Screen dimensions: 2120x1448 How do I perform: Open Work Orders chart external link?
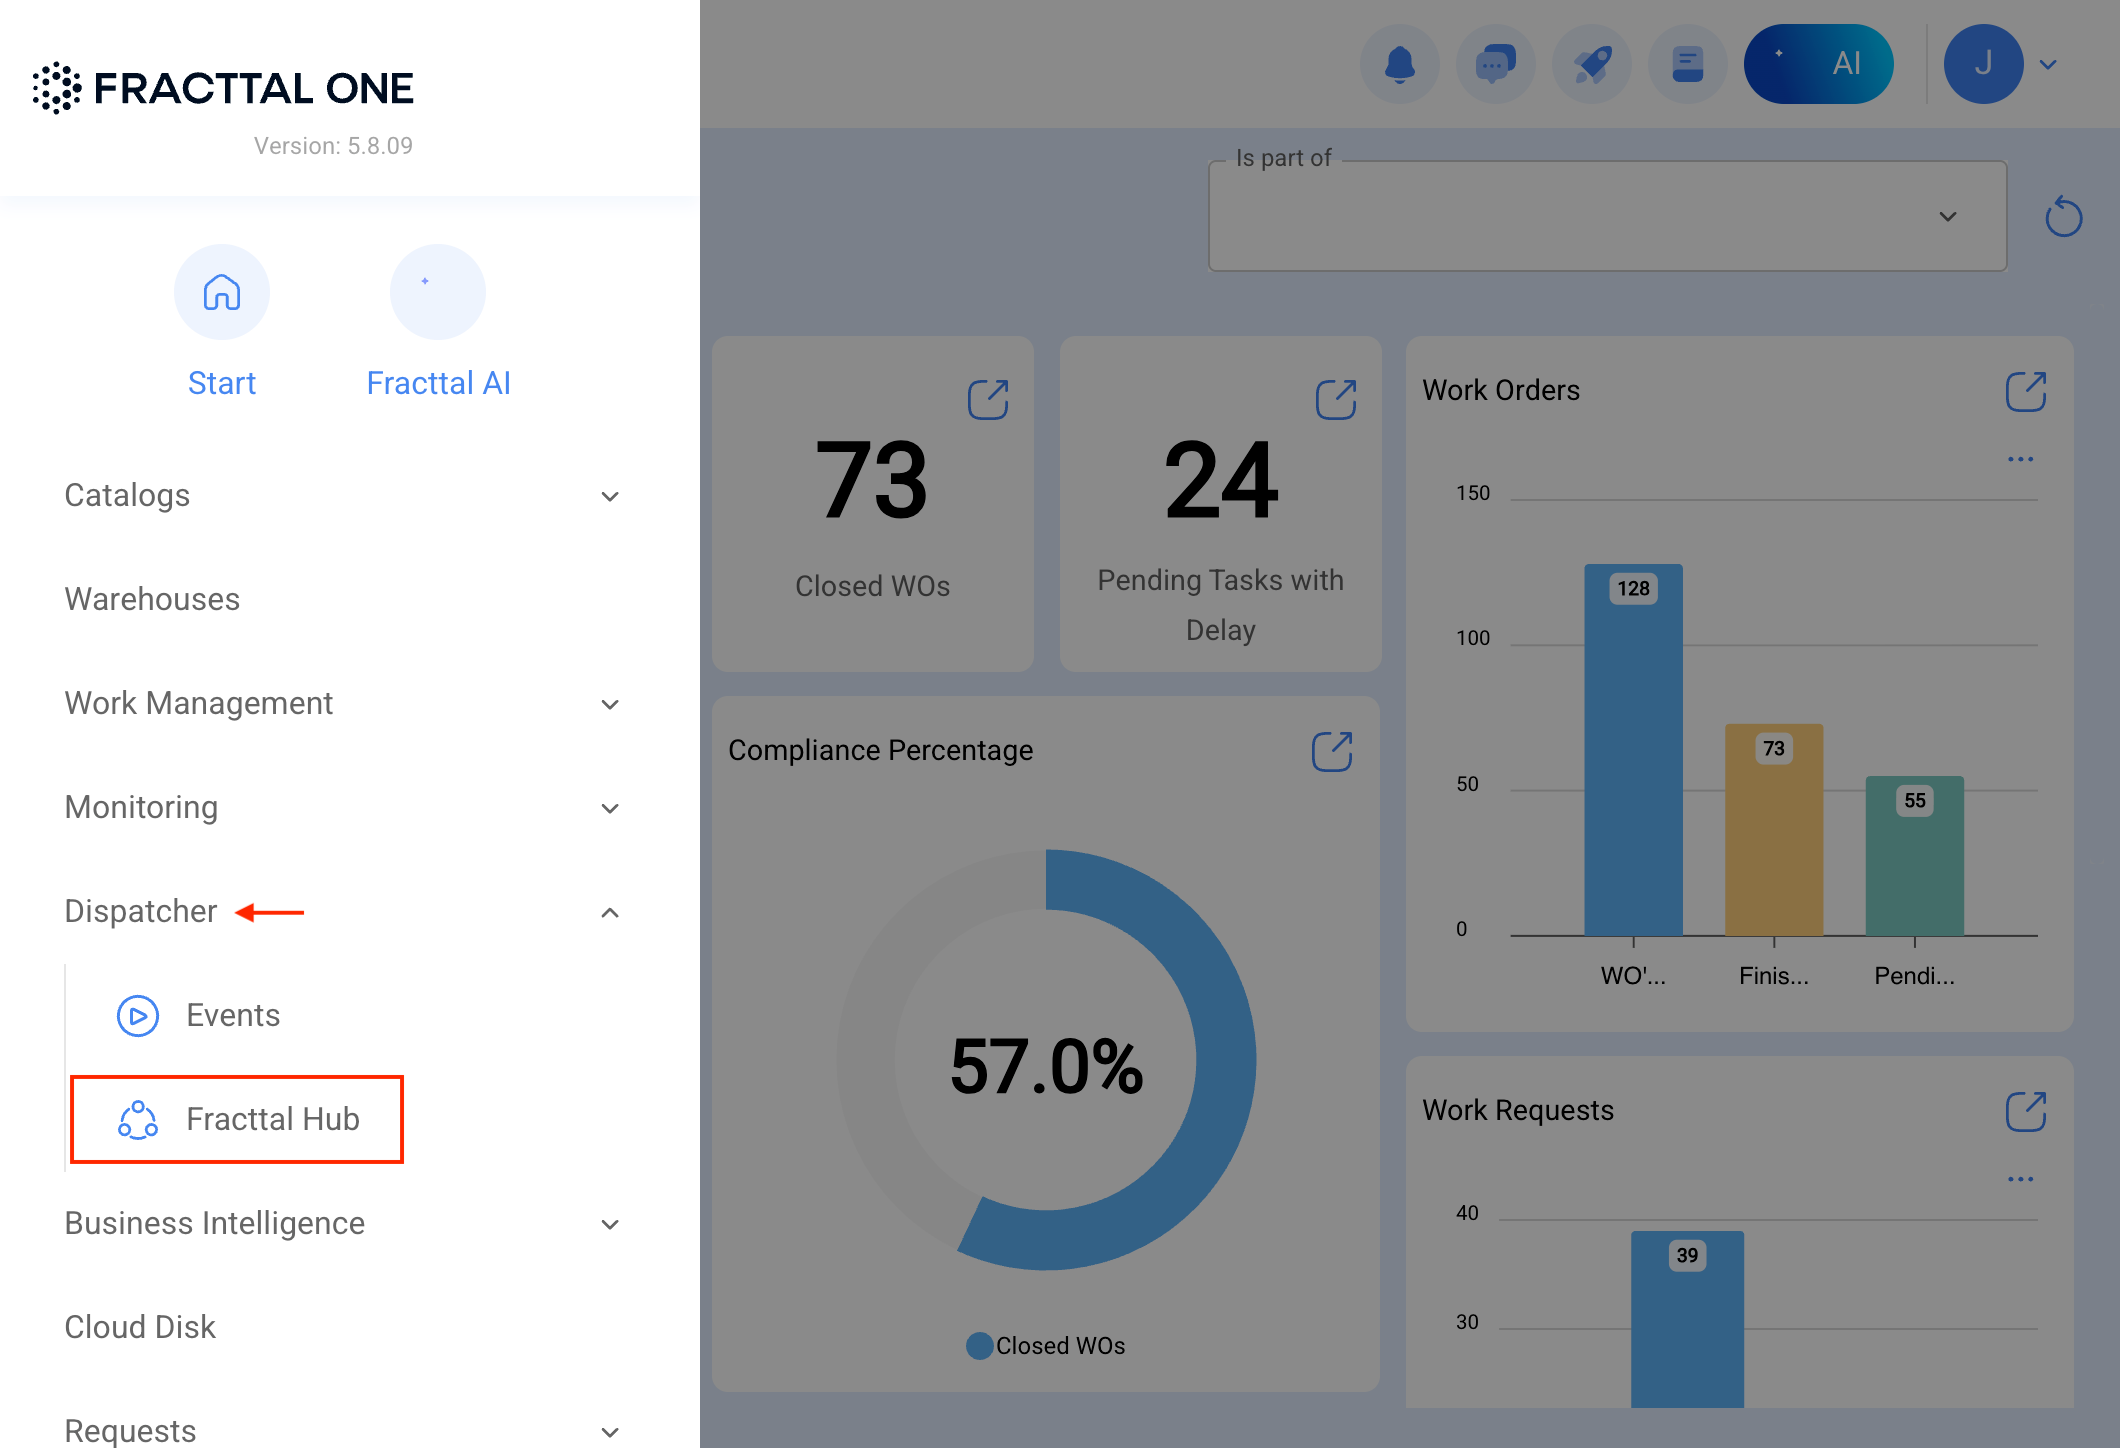click(x=2026, y=392)
